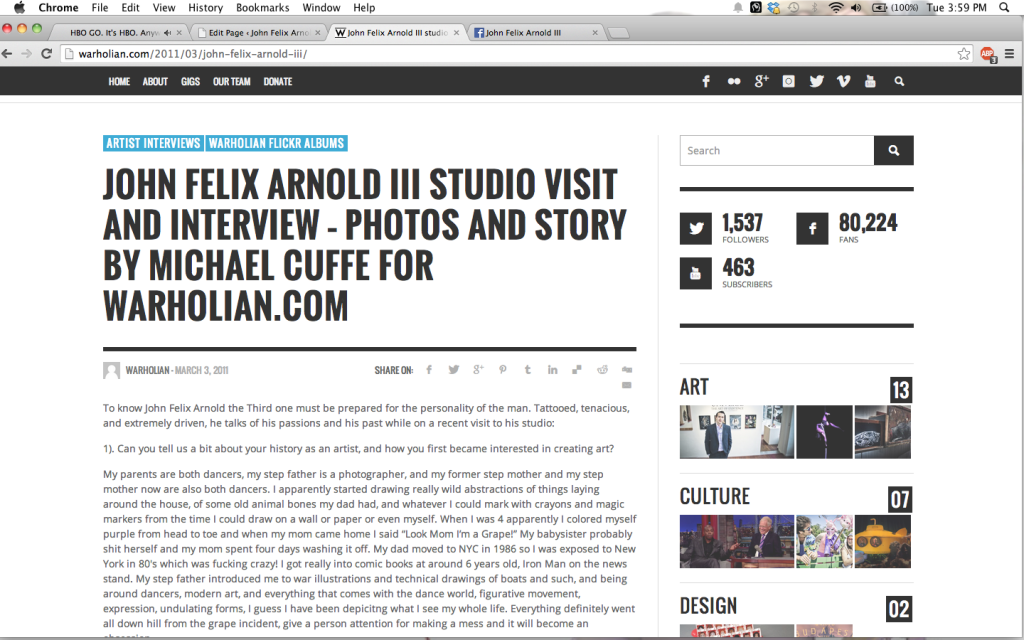
Task: Reload the page with the refresh button
Action: 46,54
